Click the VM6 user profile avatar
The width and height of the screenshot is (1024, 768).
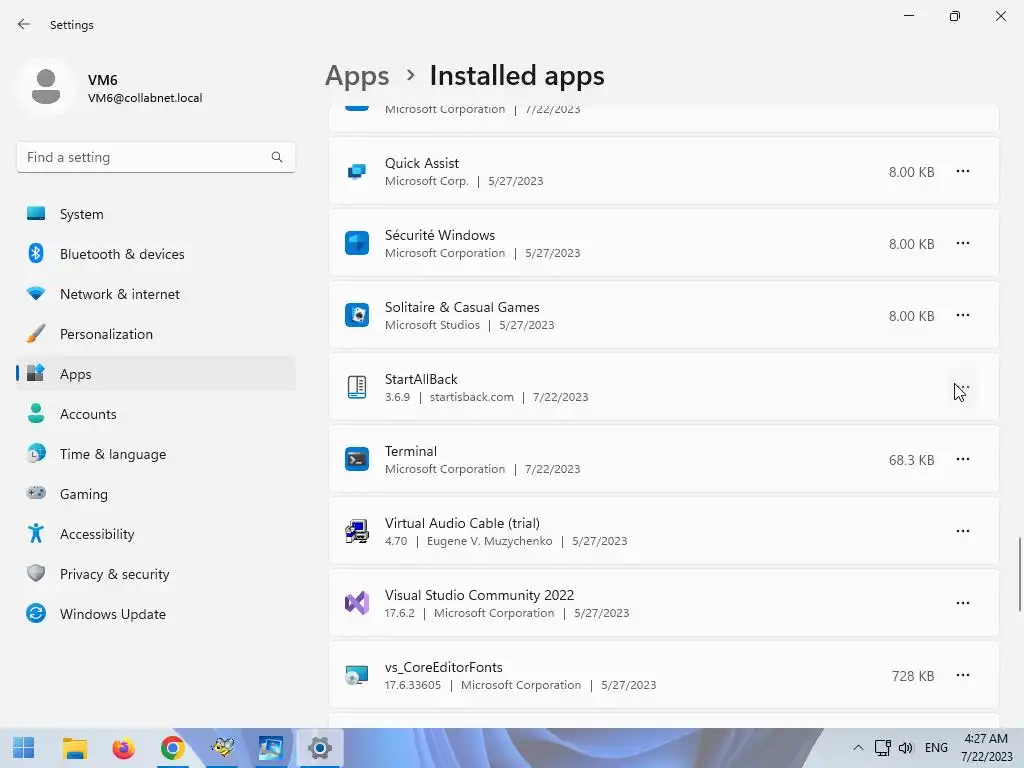(46, 87)
